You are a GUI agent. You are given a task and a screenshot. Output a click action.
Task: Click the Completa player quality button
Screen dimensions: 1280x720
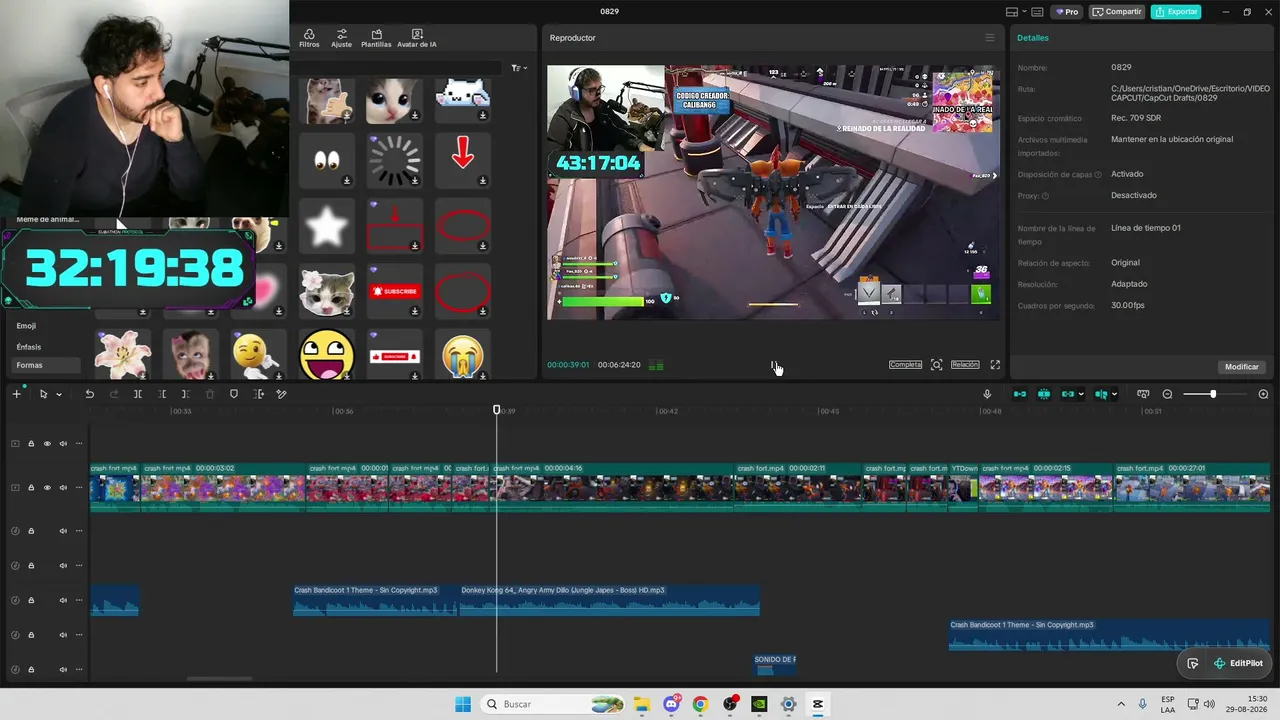[905, 365]
